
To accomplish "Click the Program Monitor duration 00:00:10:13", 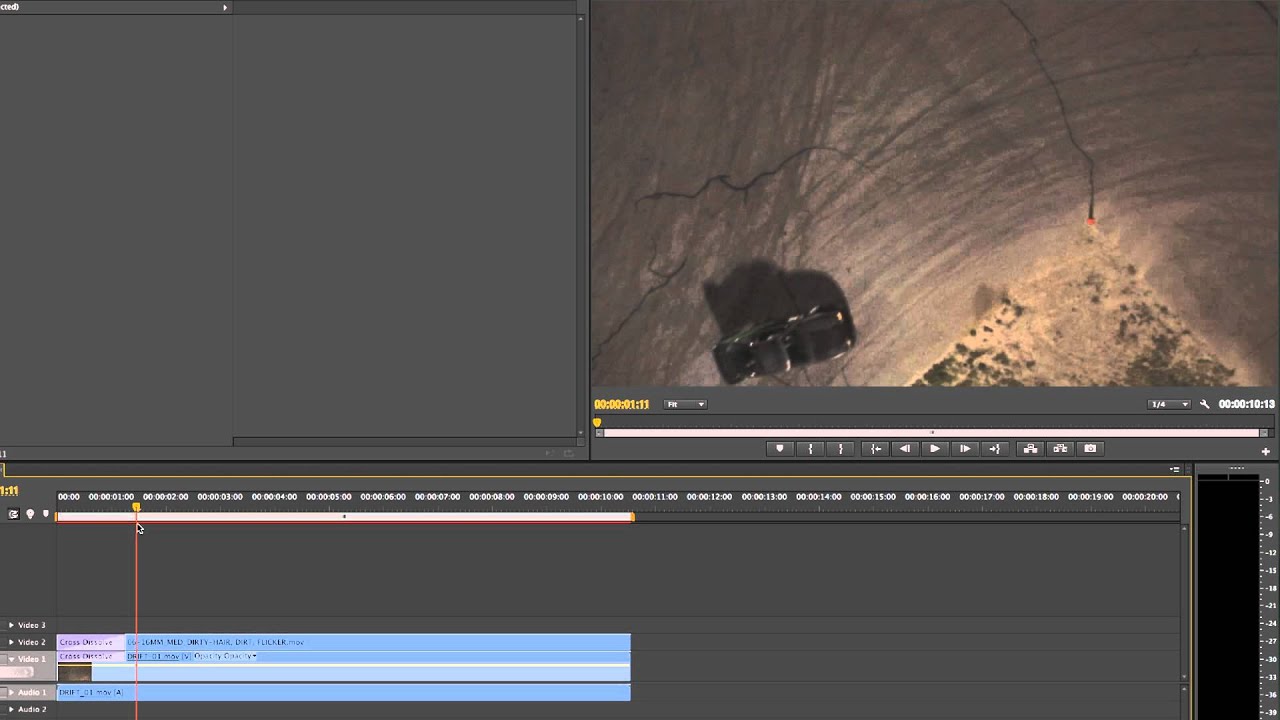I will point(1247,404).
